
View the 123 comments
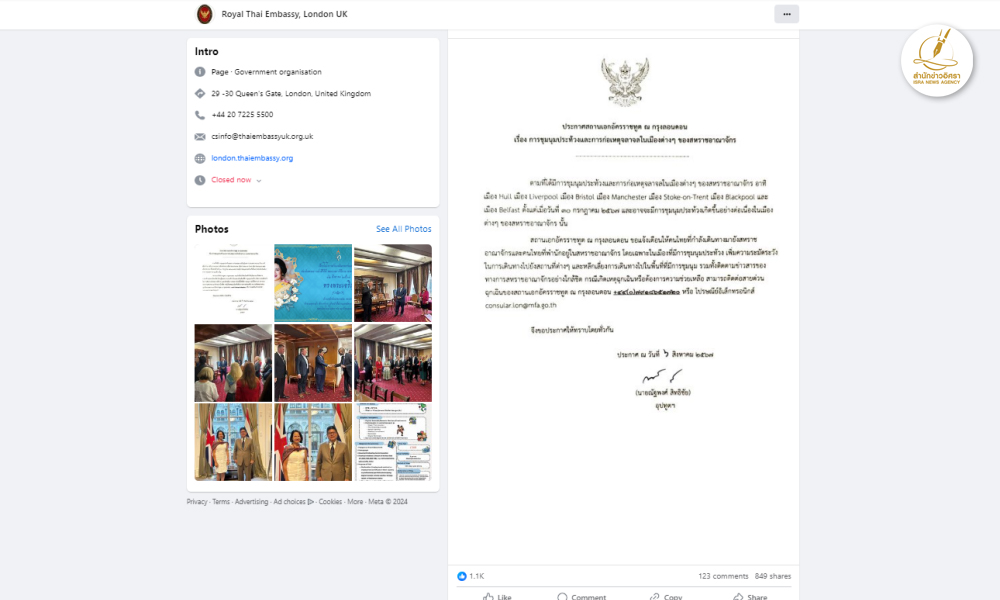pyautogui.click(x=723, y=576)
